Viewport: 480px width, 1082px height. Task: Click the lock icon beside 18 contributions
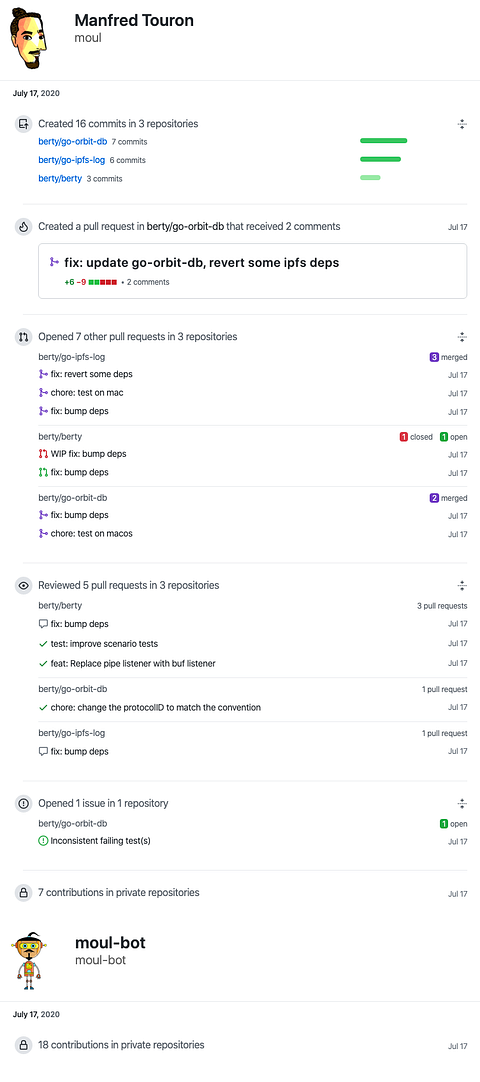pos(23,1045)
